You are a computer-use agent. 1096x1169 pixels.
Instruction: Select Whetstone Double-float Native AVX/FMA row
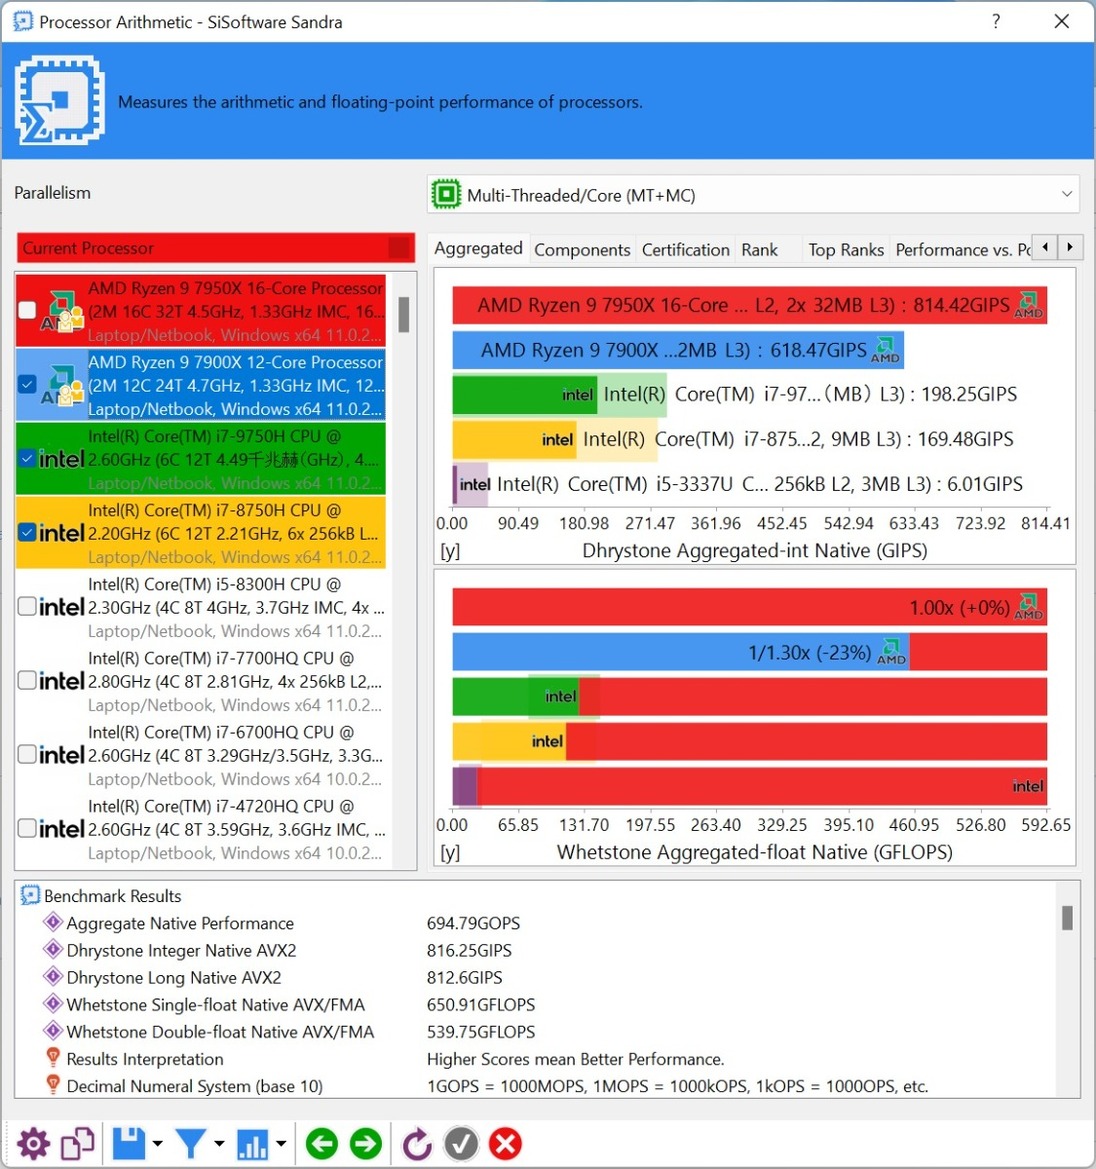537,1031
